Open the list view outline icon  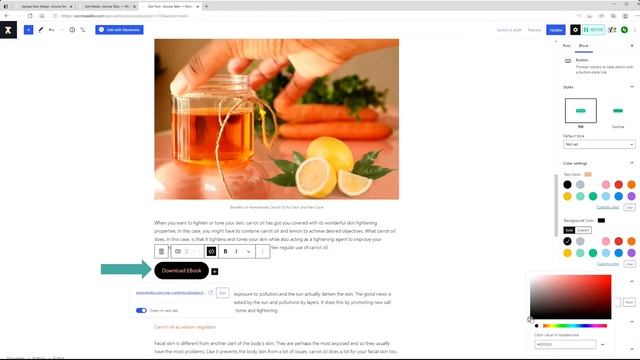pos(83,30)
